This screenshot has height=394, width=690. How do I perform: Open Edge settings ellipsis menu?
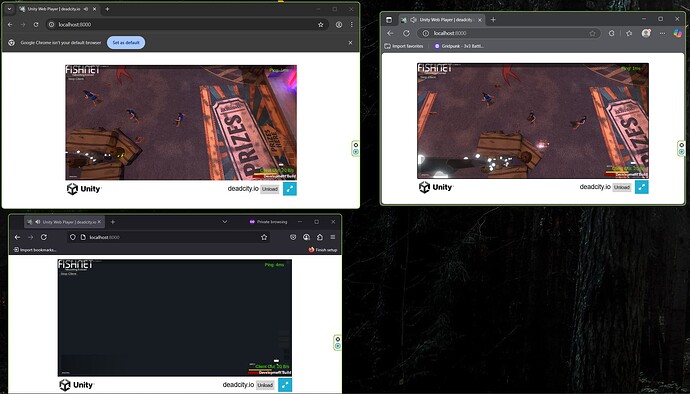[x=662, y=33]
